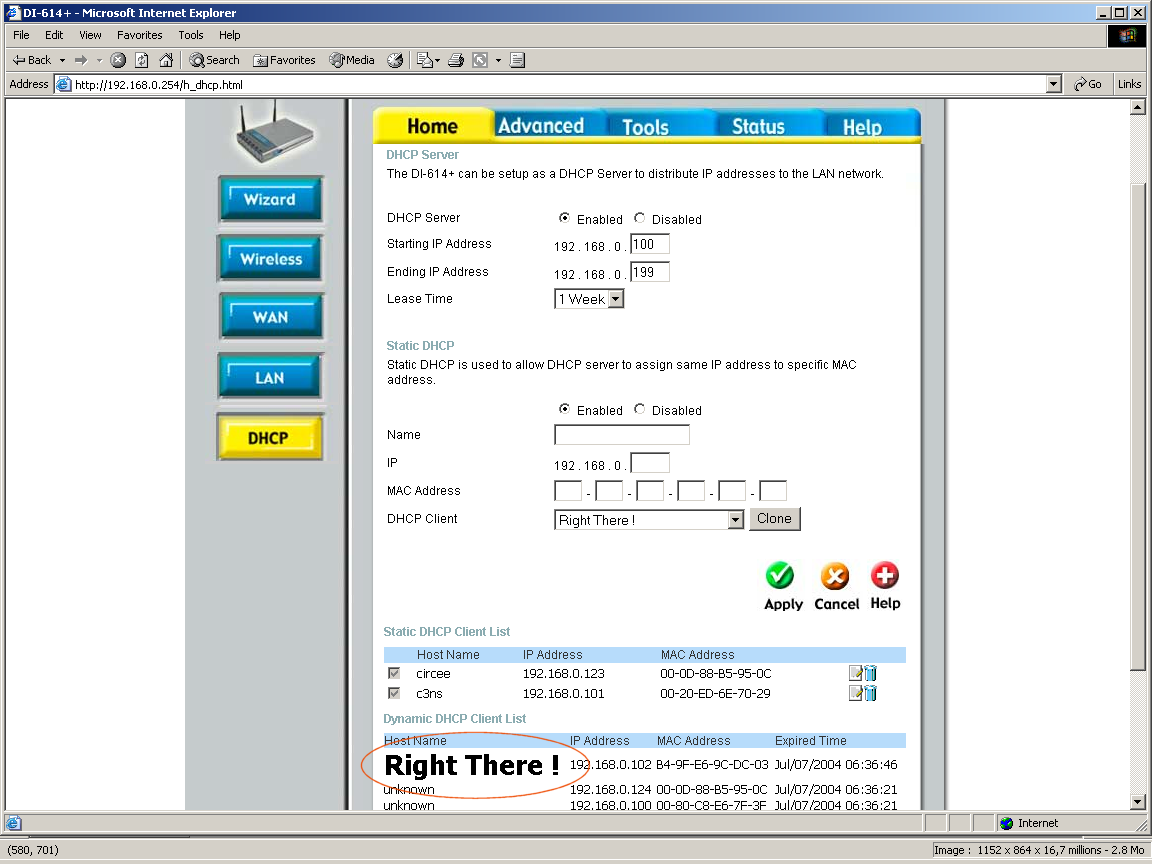Open the Favorites menu

point(139,35)
